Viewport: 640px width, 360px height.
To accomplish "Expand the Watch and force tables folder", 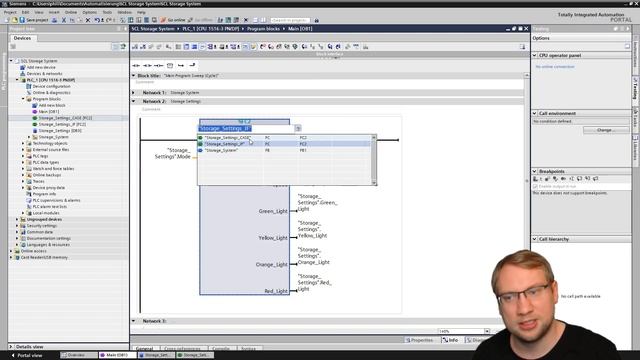I will coord(23,169).
